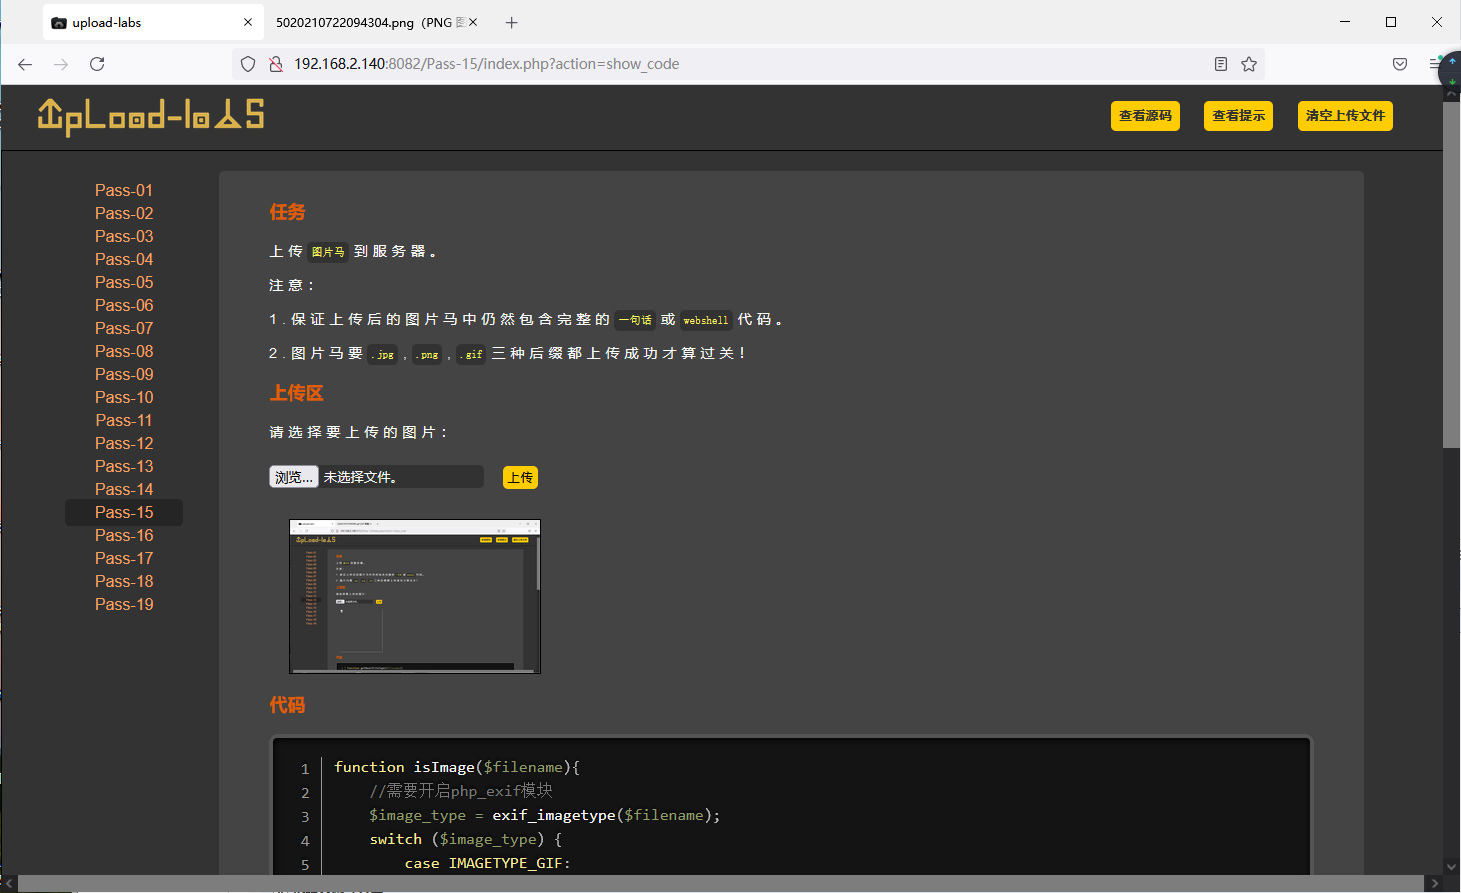Navigate to Pass-09
The height and width of the screenshot is (893, 1461).
[124, 374]
